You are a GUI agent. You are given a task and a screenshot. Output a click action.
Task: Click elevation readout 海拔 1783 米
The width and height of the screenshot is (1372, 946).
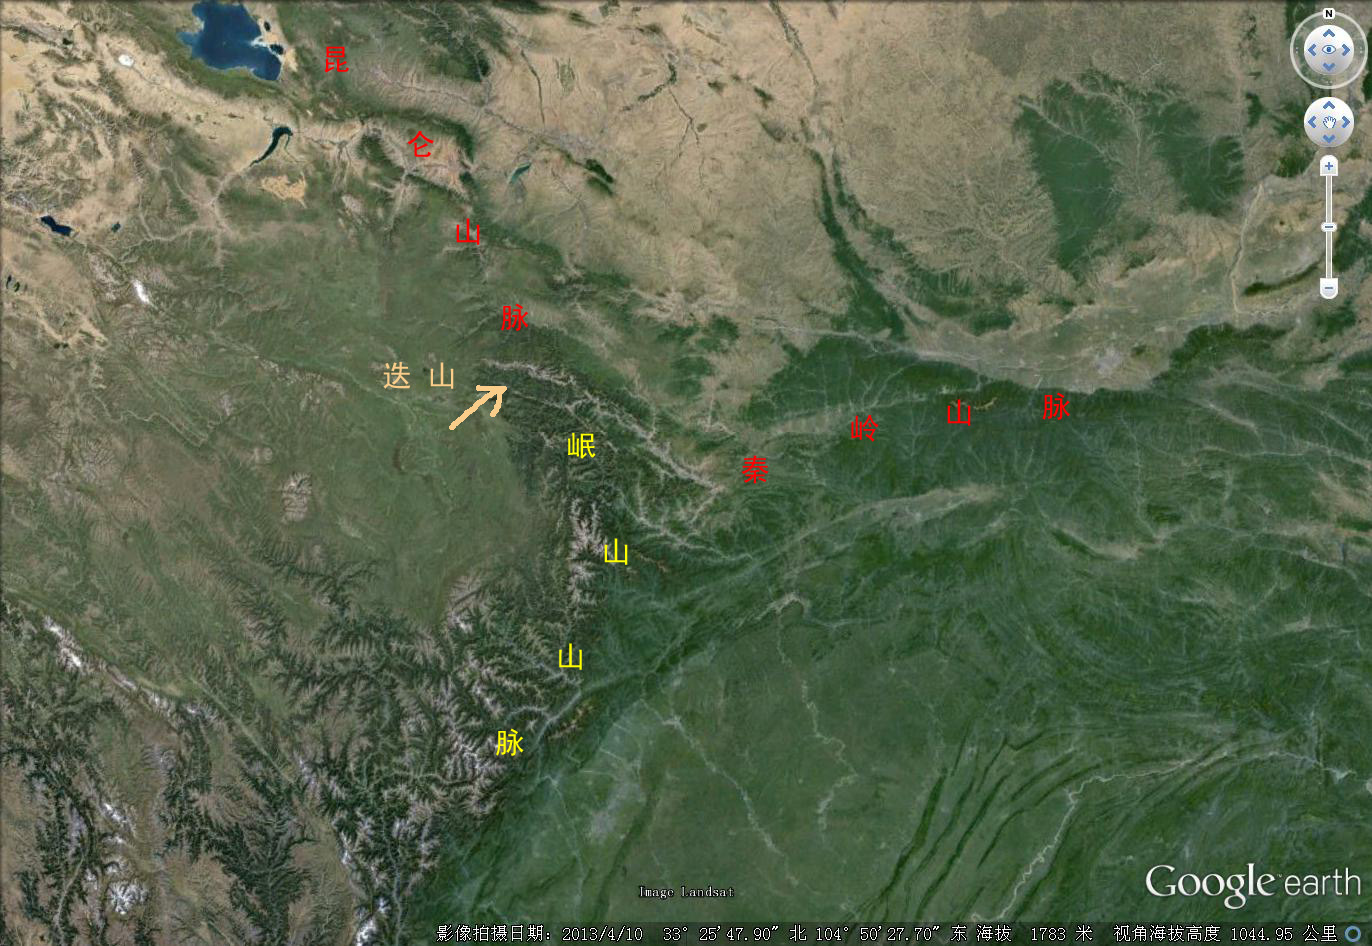1035,933
